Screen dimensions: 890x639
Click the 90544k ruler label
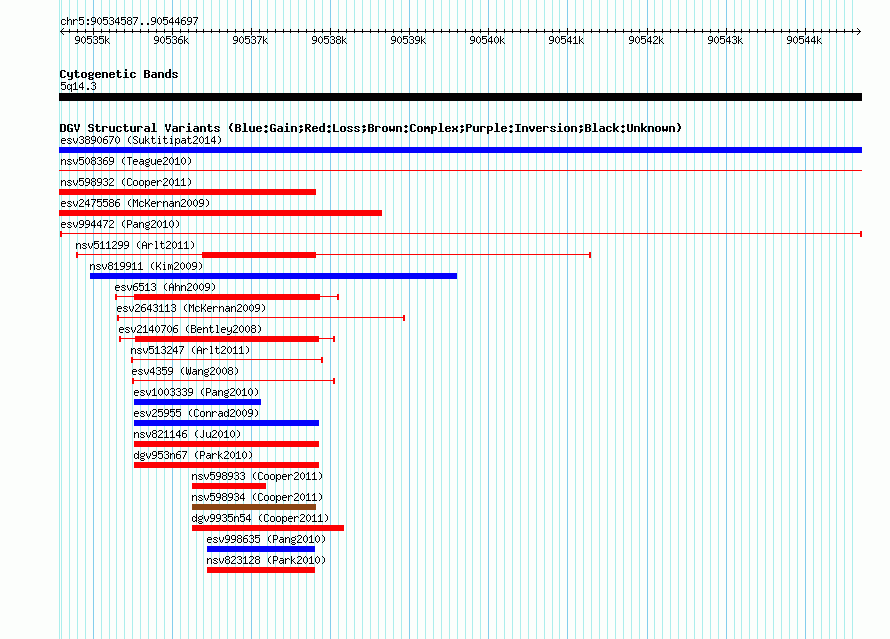(804, 40)
